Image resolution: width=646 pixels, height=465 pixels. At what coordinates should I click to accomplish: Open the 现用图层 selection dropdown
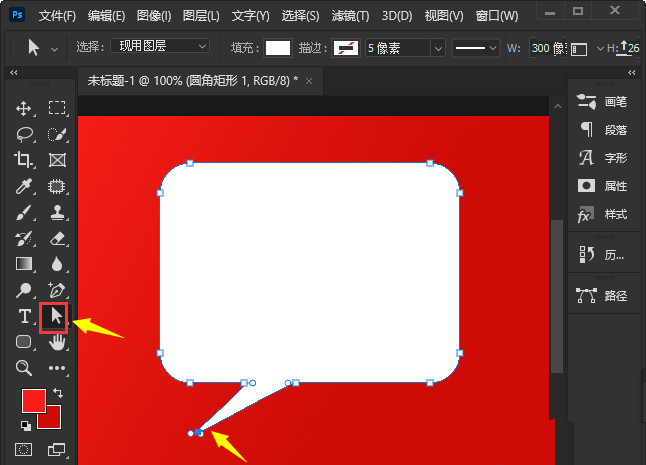pyautogui.click(x=160, y=46)
